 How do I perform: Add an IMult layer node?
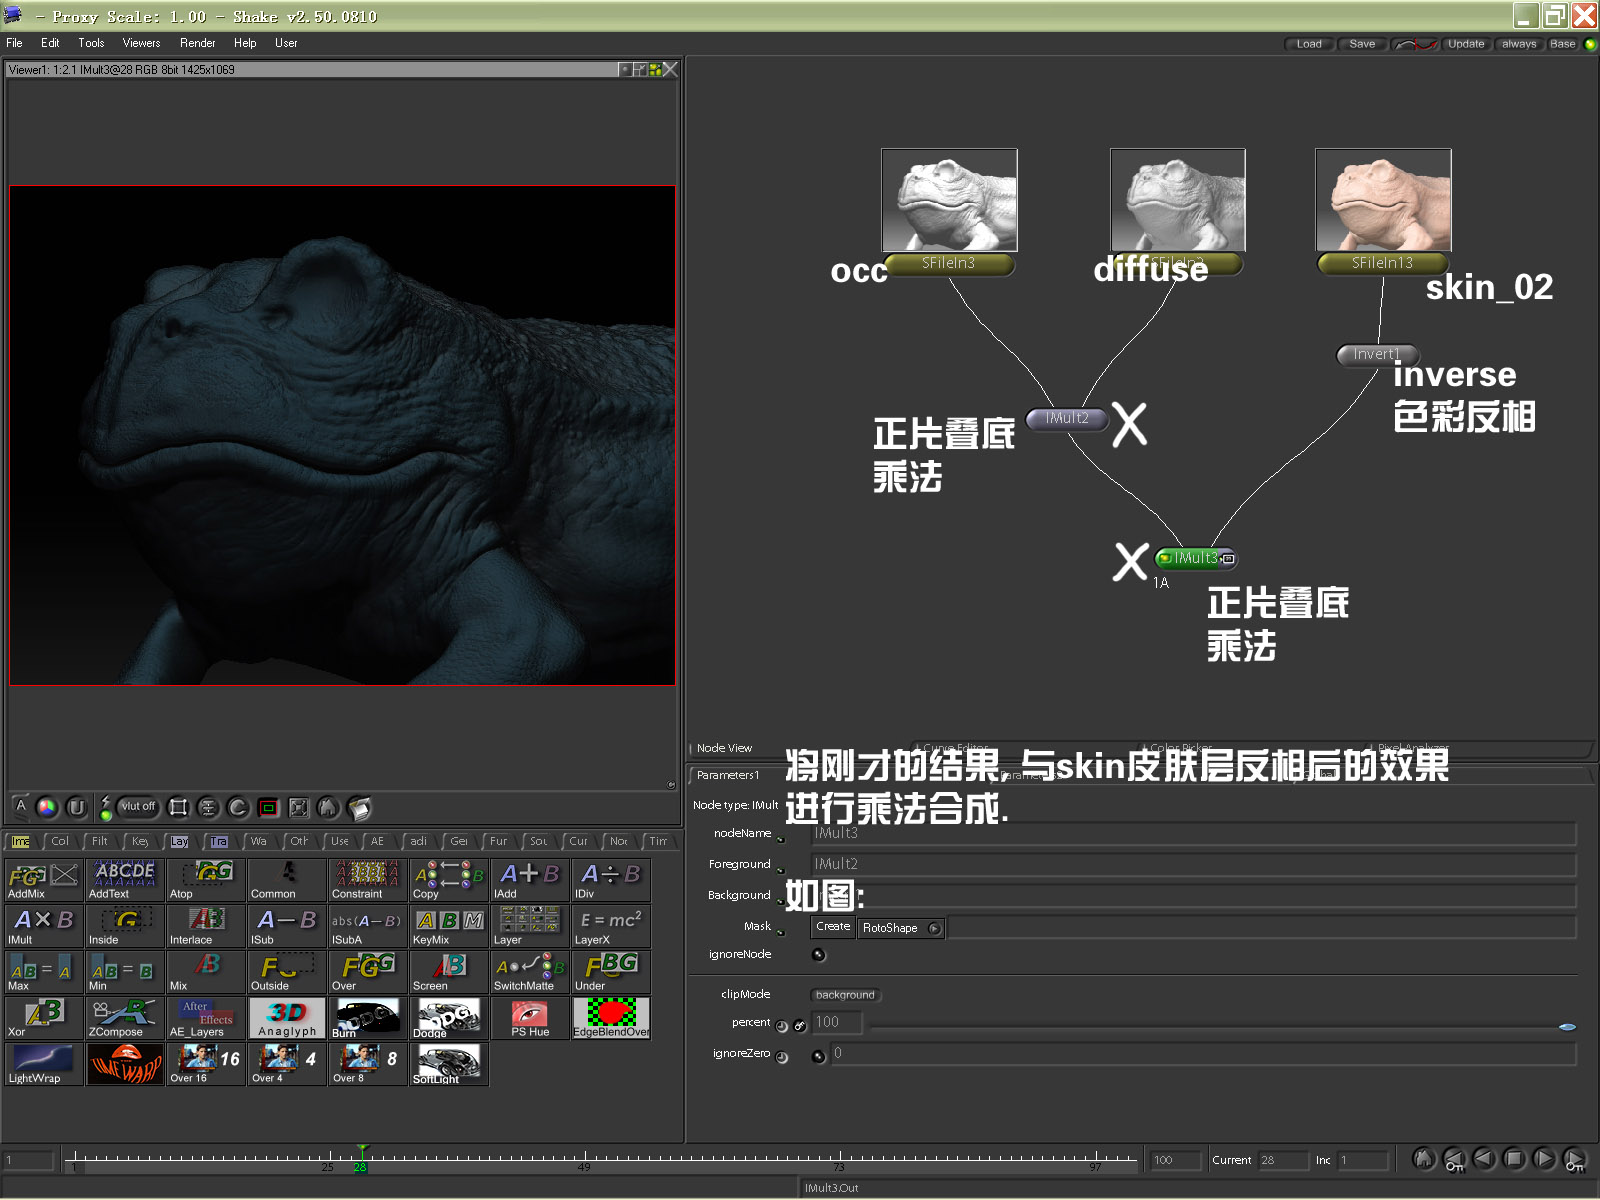[43, 926]
